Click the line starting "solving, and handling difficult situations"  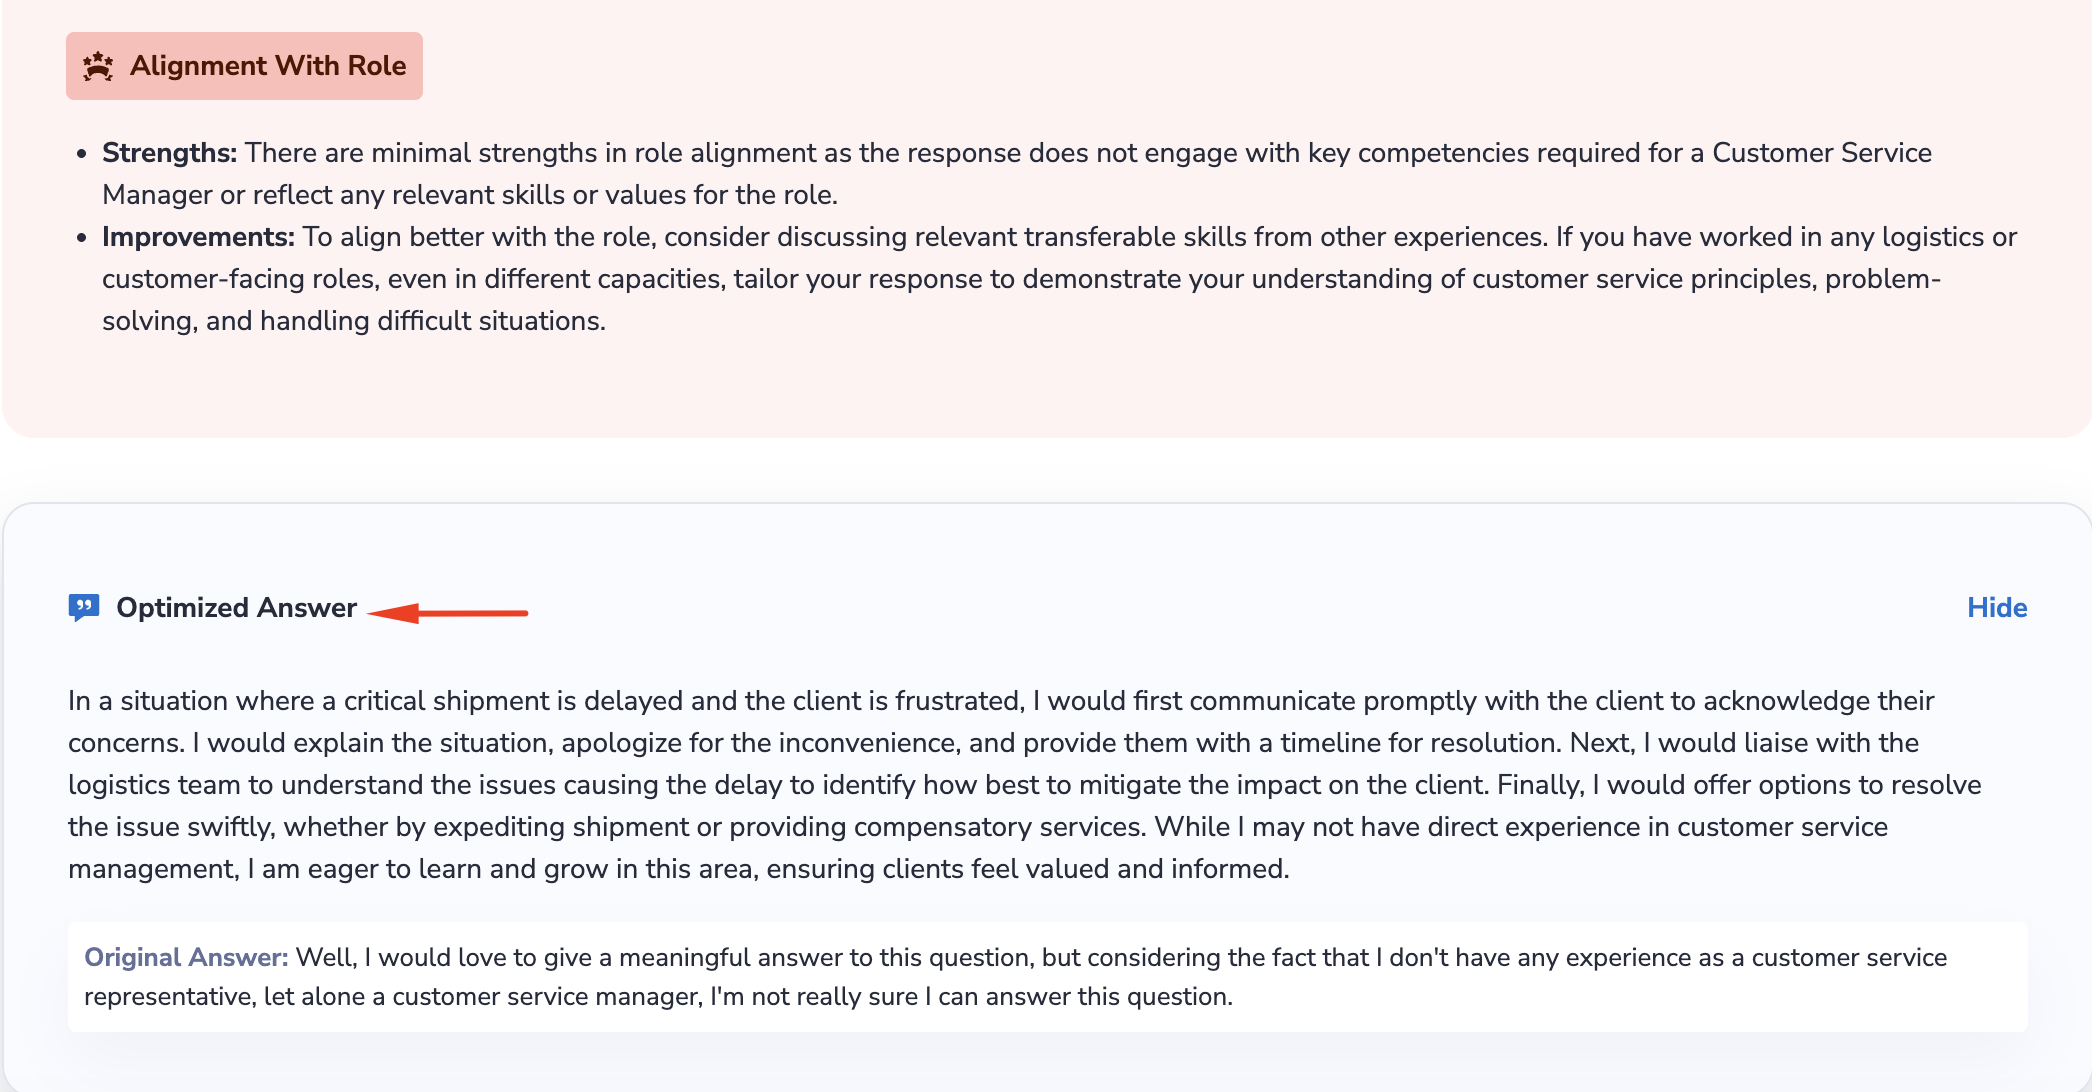[x=354, y=321]
